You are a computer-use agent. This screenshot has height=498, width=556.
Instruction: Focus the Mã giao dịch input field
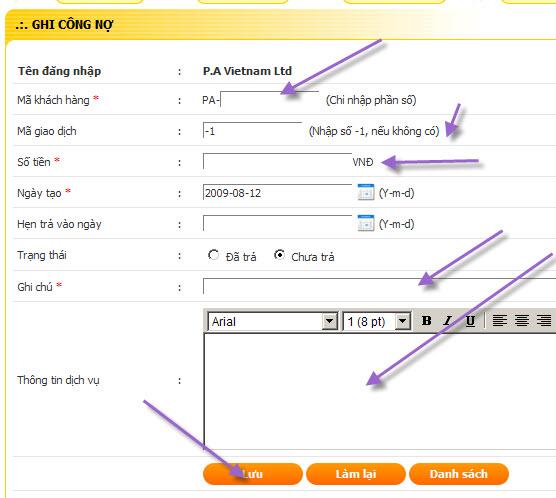click(x=252, y=131)
